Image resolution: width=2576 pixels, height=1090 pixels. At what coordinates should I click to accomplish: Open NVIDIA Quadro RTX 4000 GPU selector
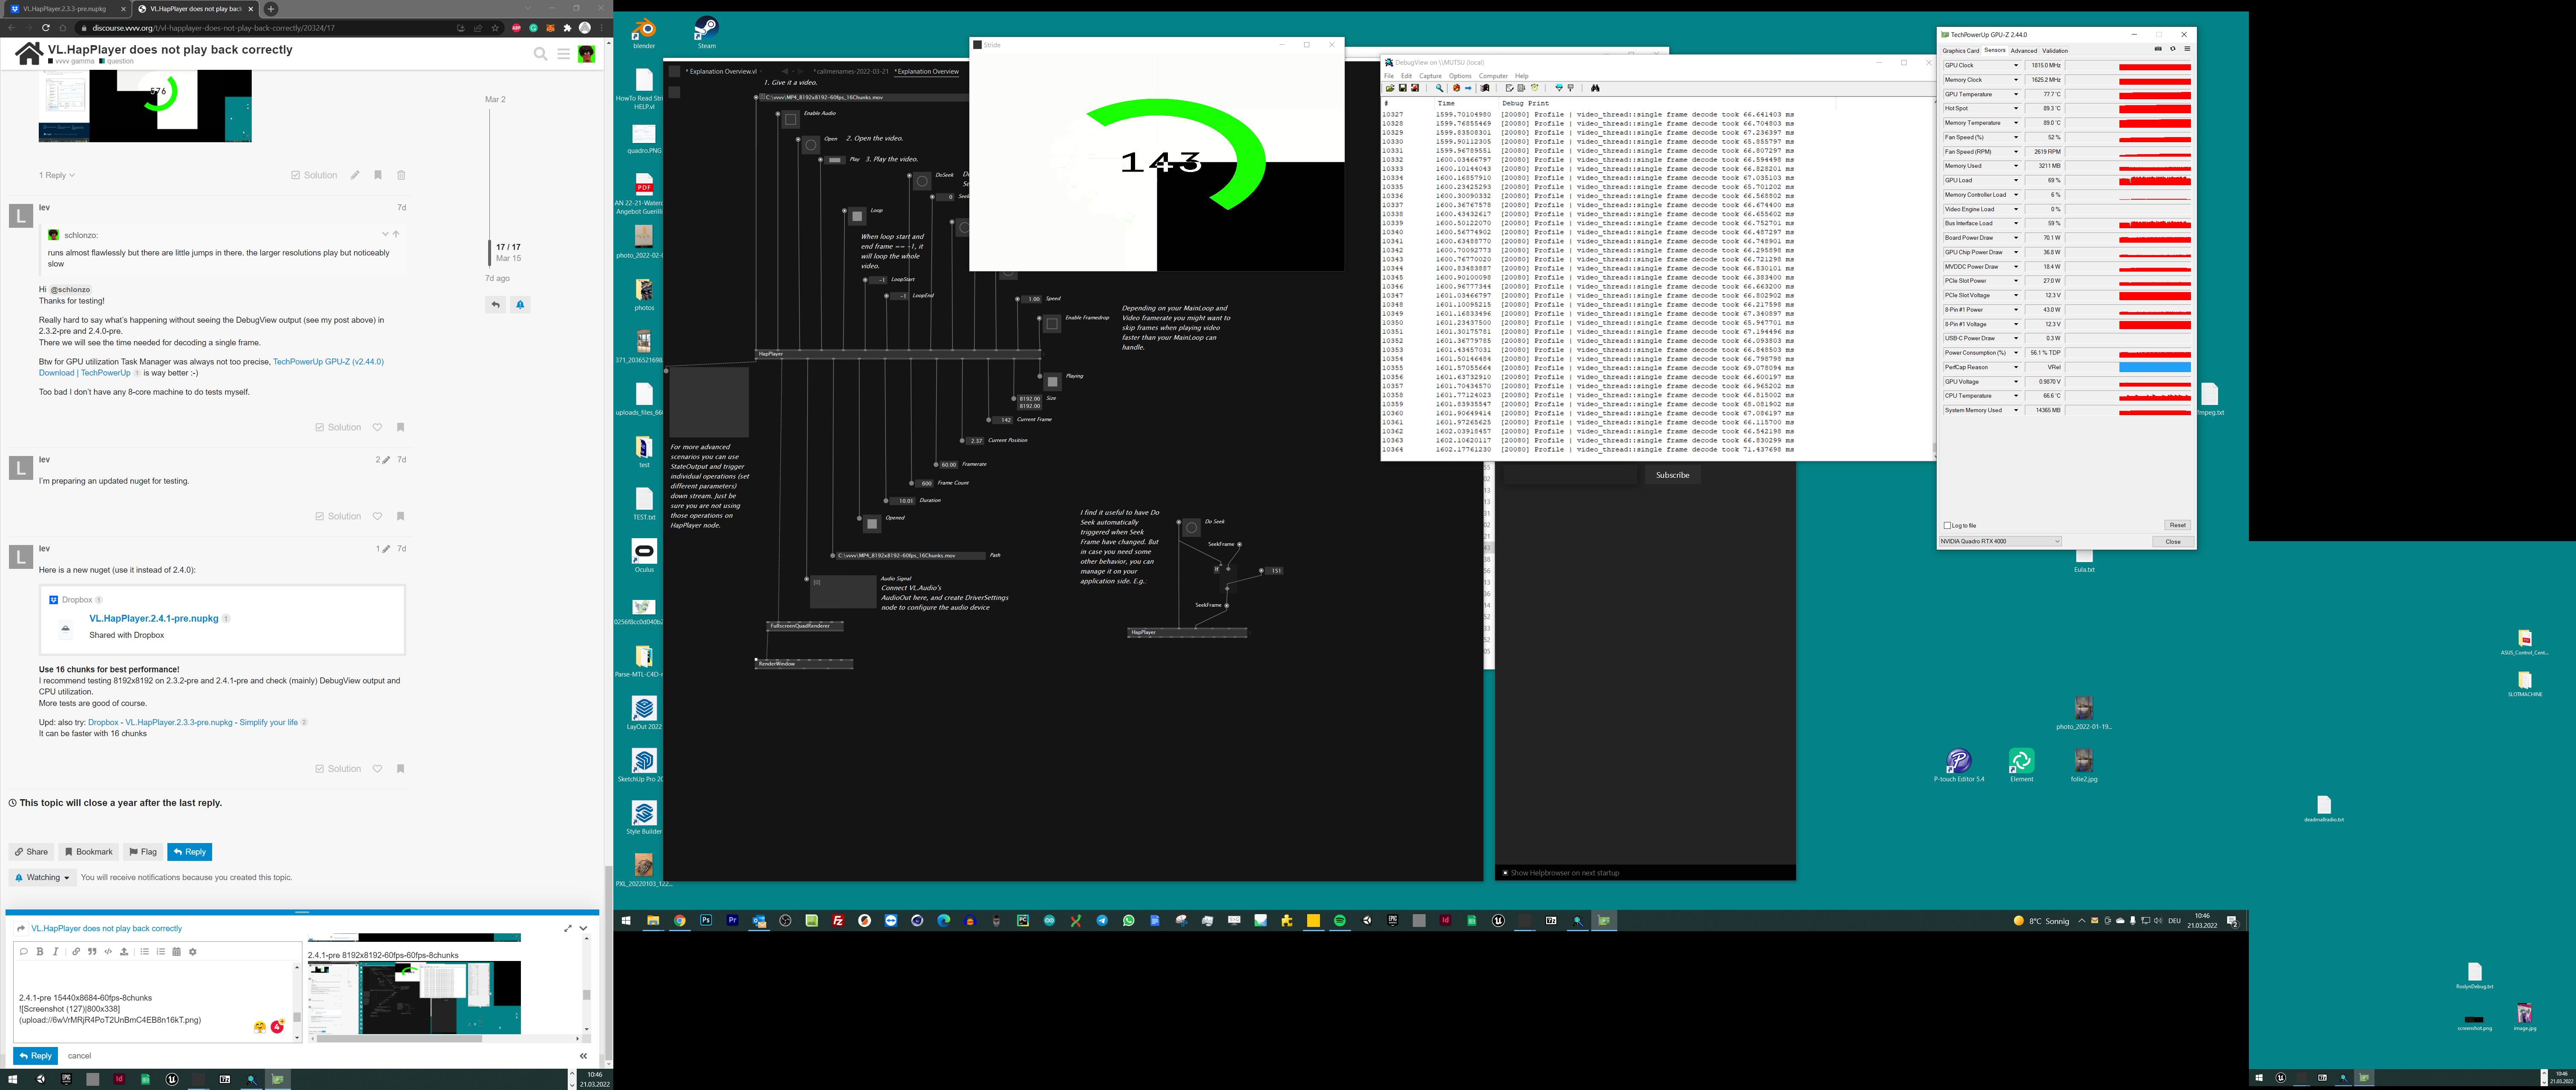(2000, 541)
